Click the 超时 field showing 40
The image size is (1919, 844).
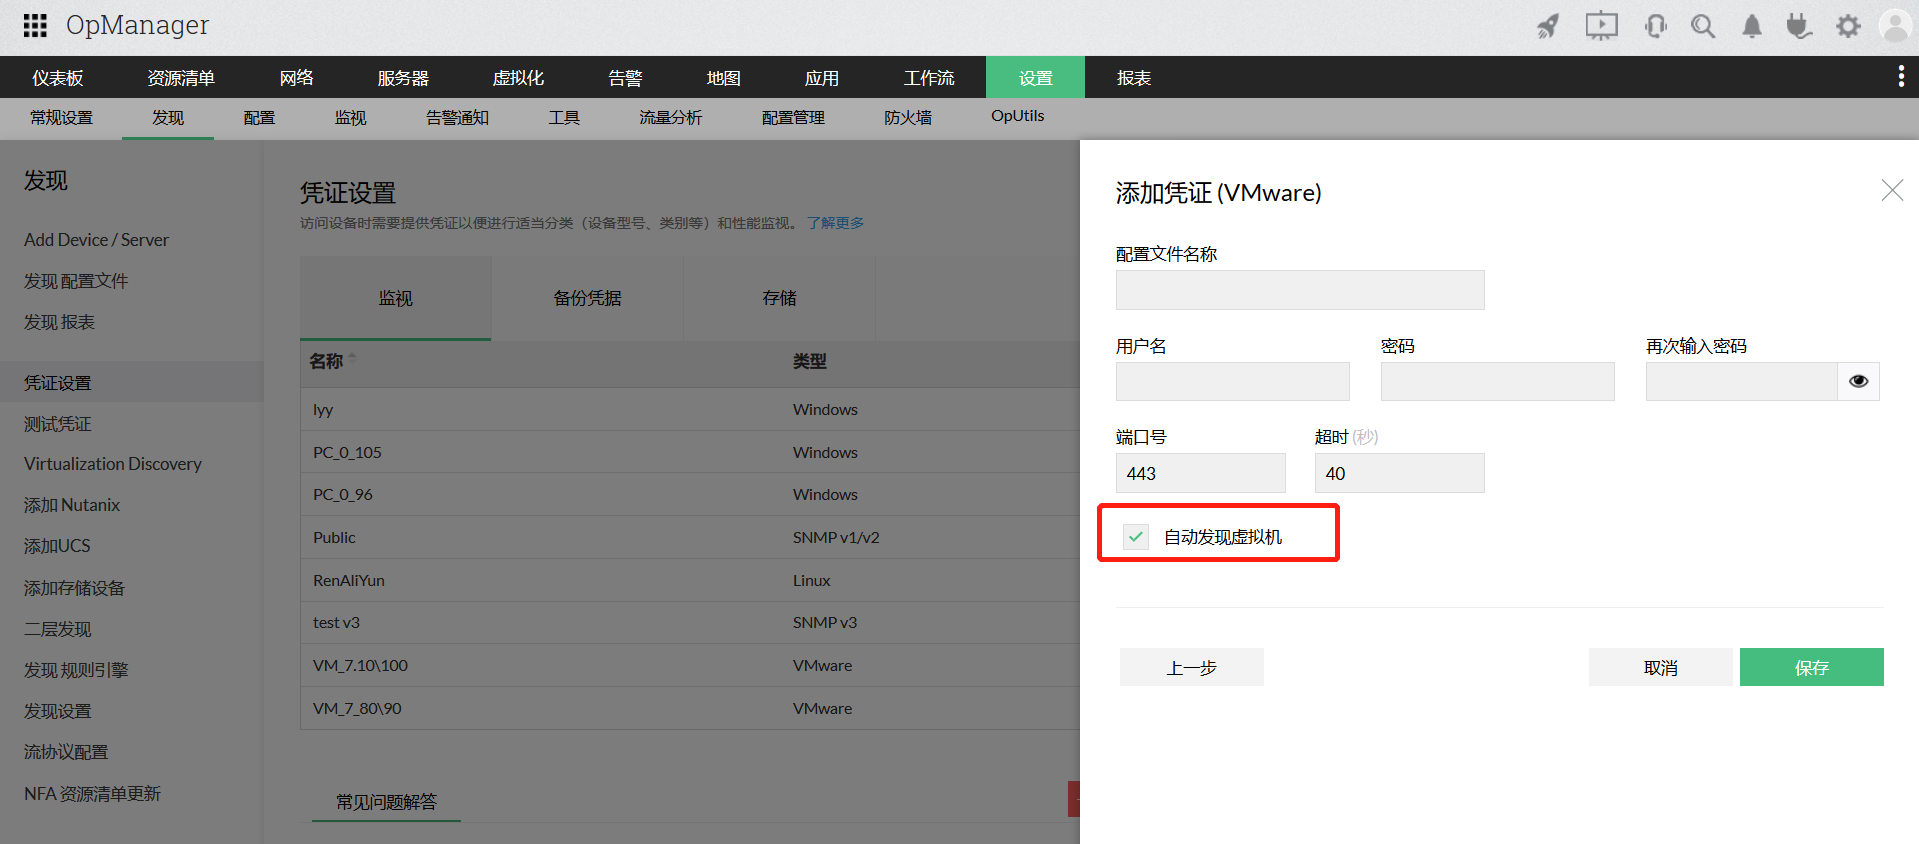tap(1399, 473)
